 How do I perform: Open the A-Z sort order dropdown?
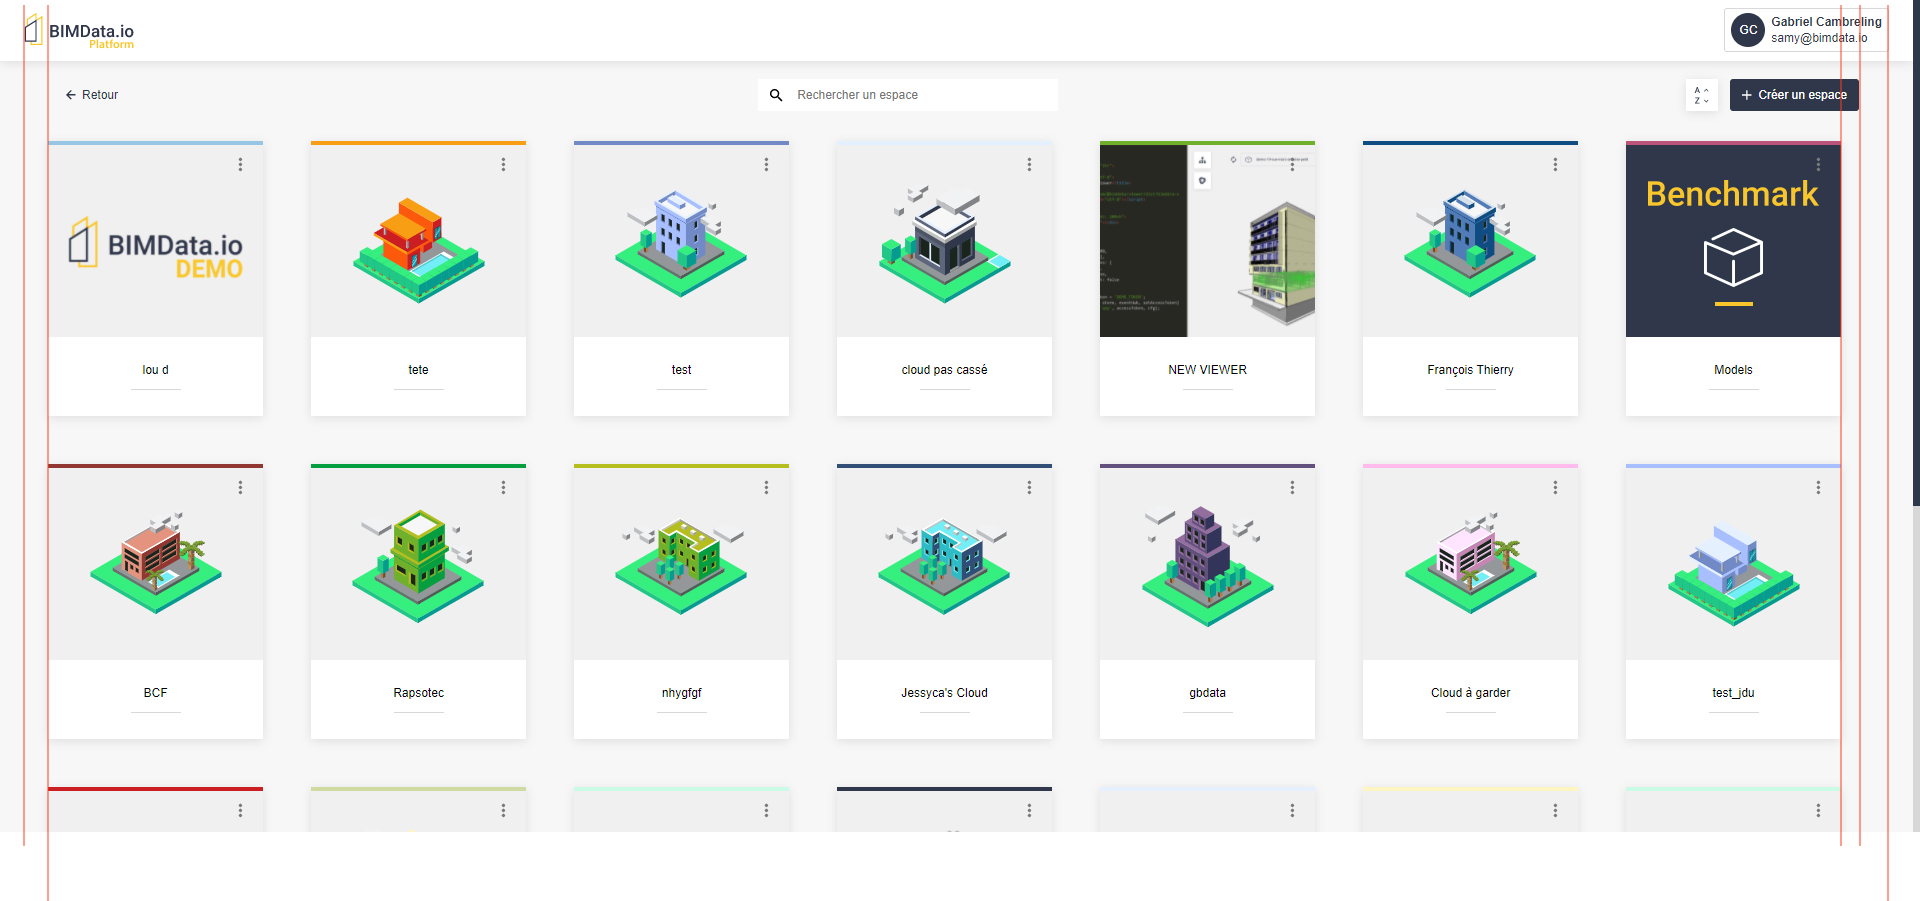(1701, 94)
